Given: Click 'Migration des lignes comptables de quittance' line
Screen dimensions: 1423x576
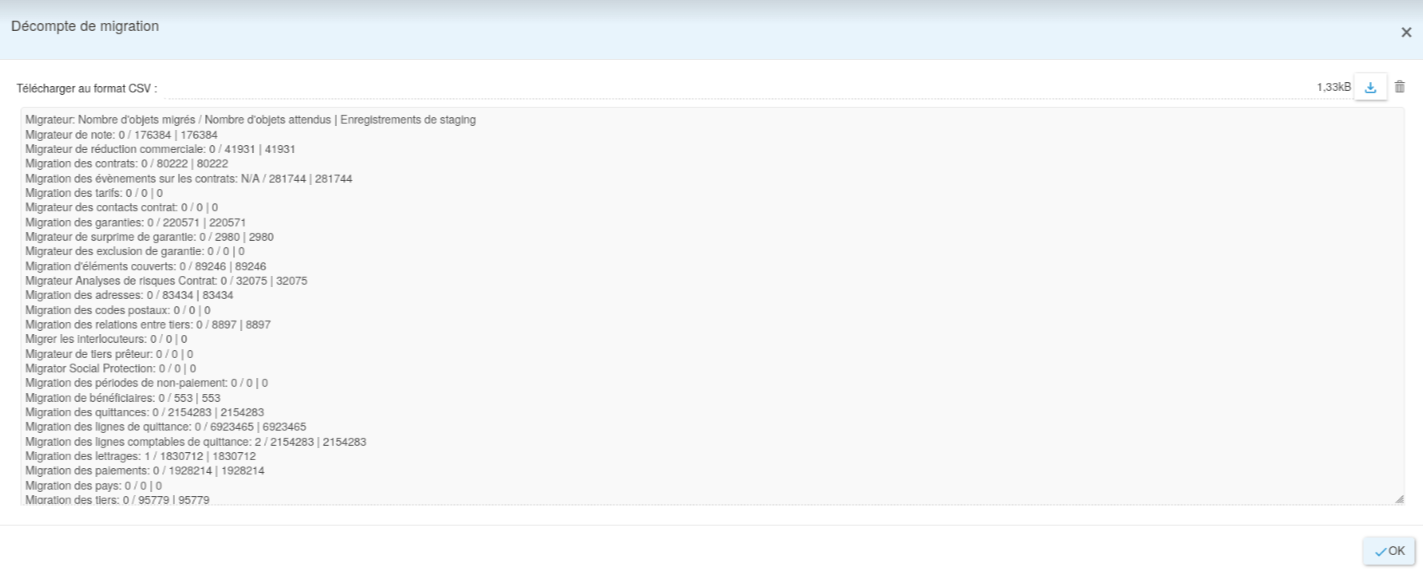Looking at the screenshot, I should 195,442.
